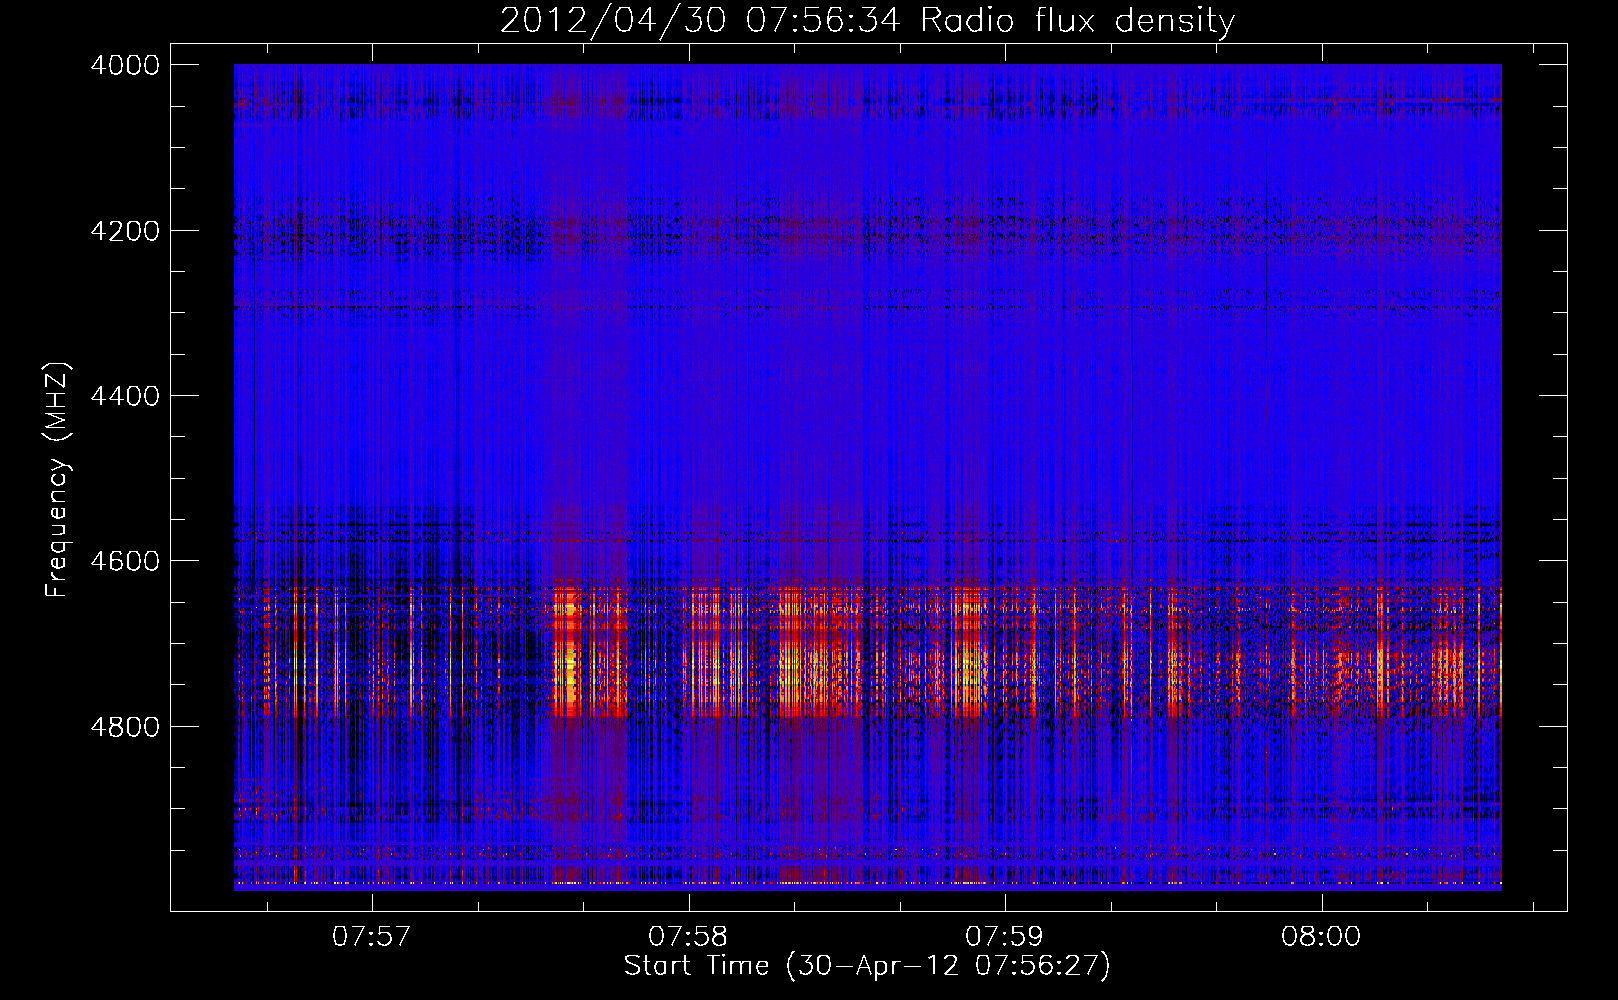The image size is (1618, 1000).
Task: Click the plot title "2012/04/30 07:56:34 Radio flux density"
Action: click(x=867, y=20)
